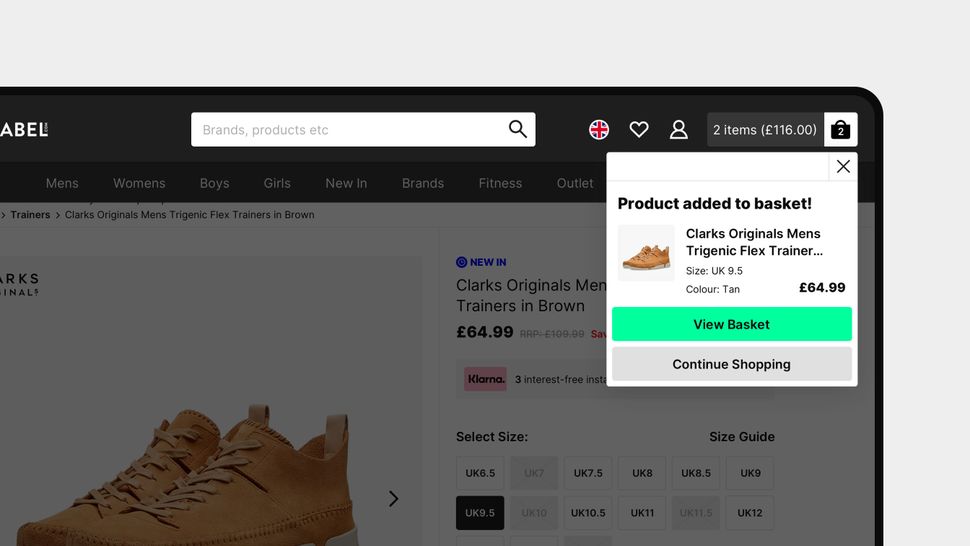970x546 pixels.
Task: Select size UK12
Action: [750, 513]
